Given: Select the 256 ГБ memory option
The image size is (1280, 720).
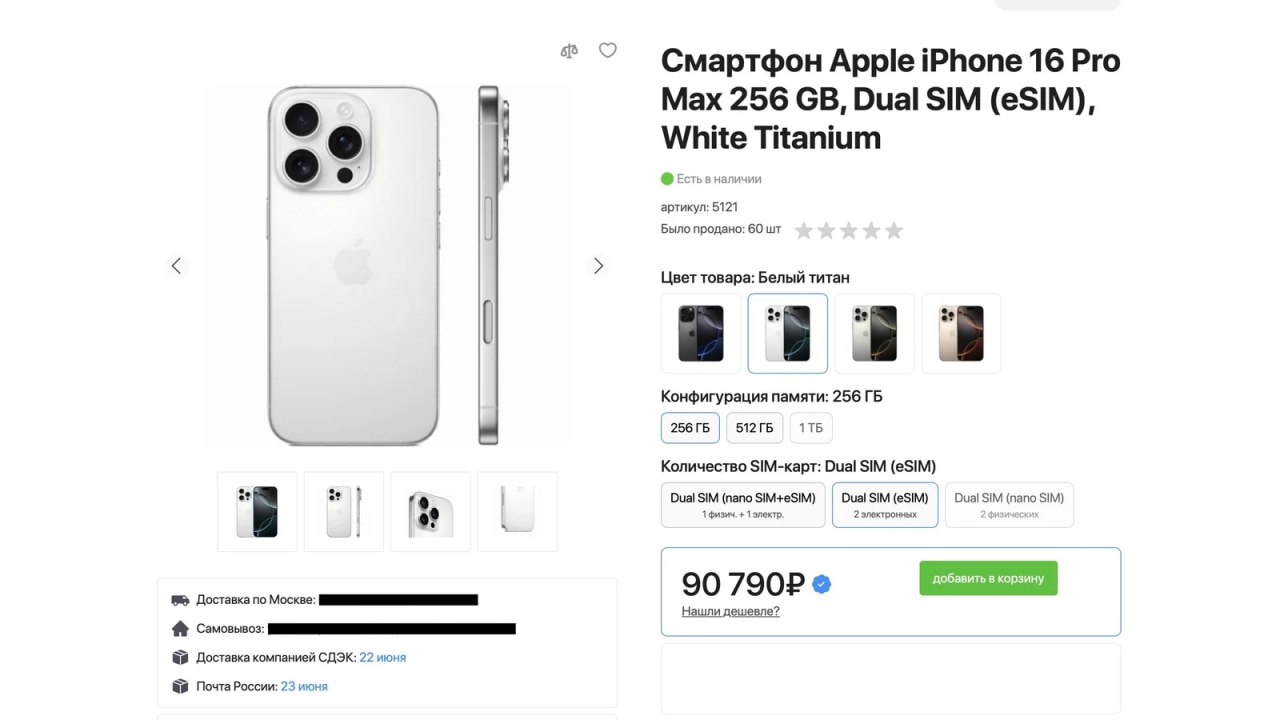Looking at the screenshot, I should point(690,428).
